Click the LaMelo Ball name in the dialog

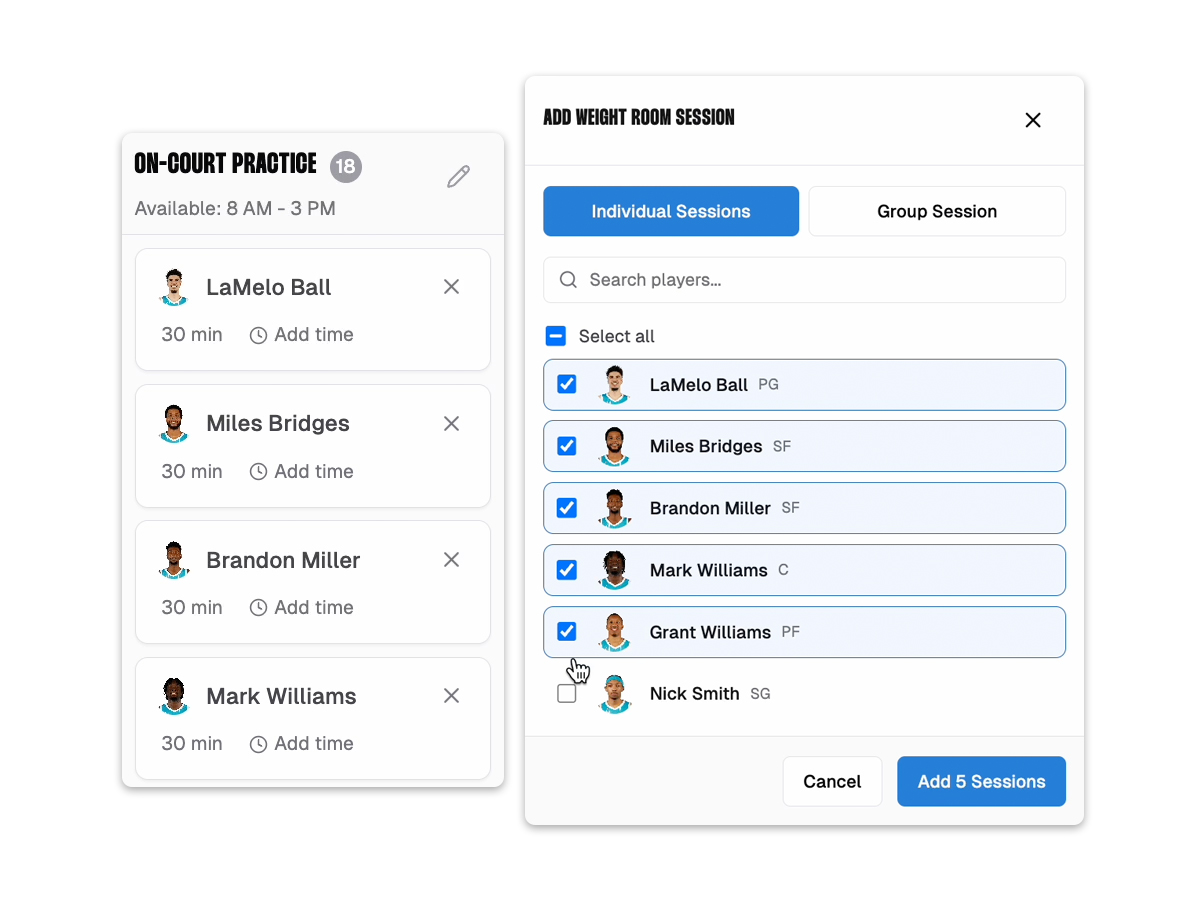699,385
